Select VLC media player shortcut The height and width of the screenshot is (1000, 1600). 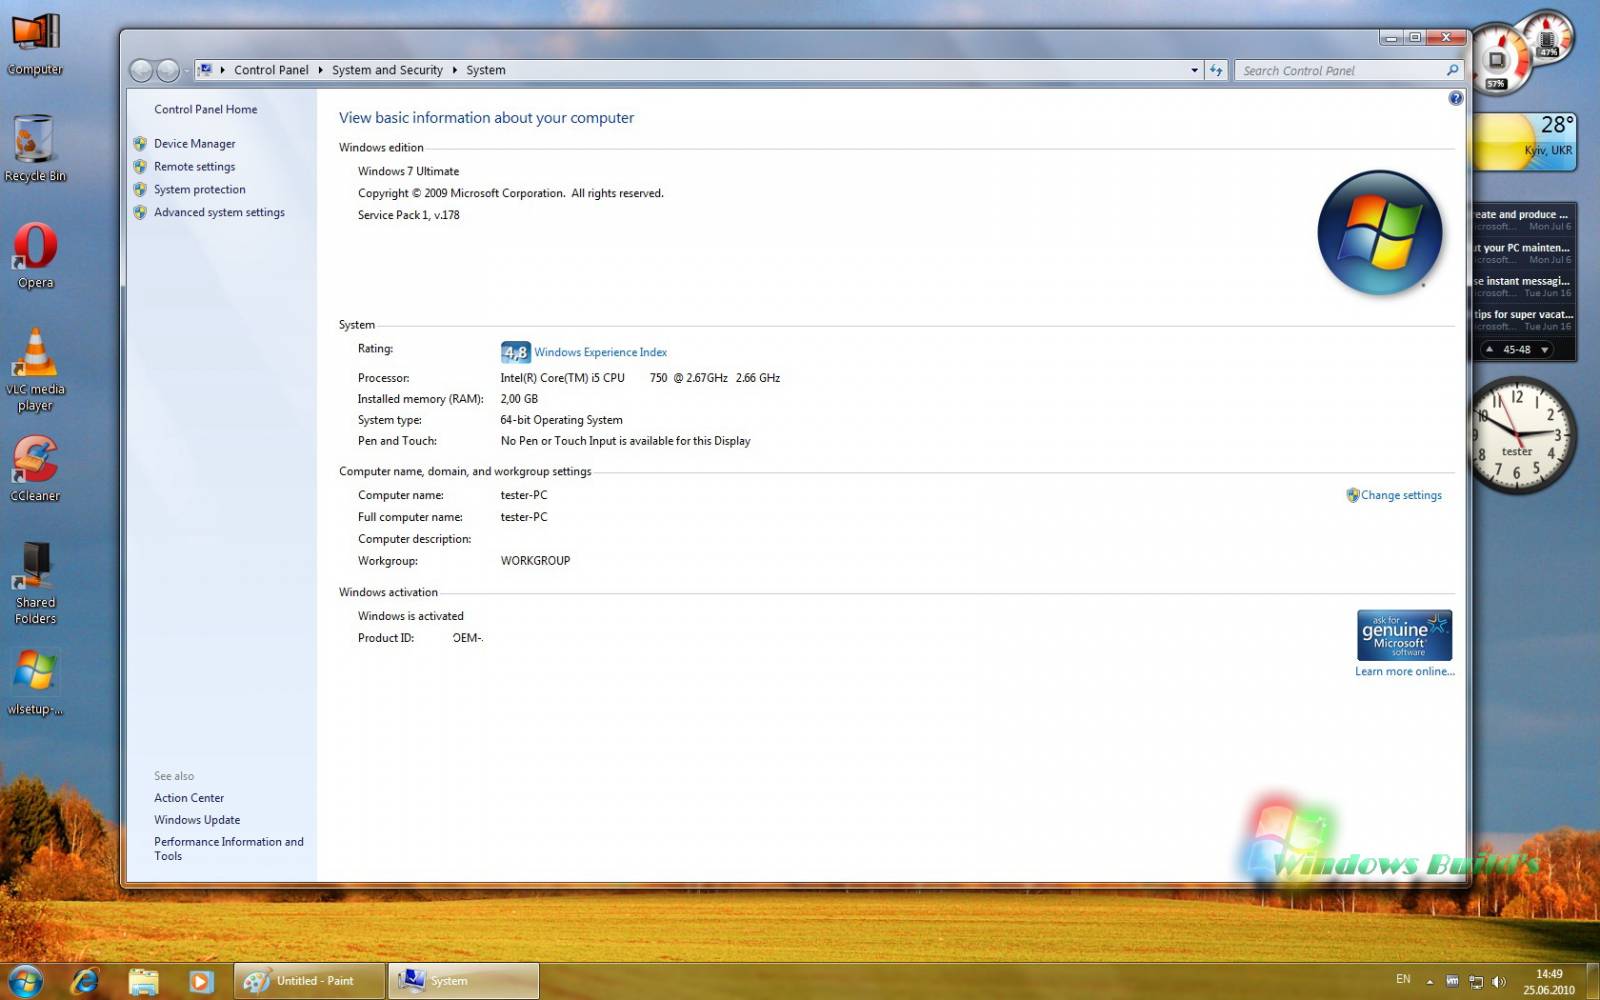click(x=35, y=370)
